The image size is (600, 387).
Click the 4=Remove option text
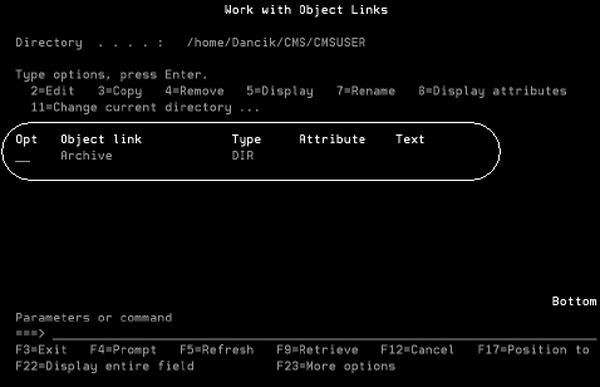[x=195, y=91]
